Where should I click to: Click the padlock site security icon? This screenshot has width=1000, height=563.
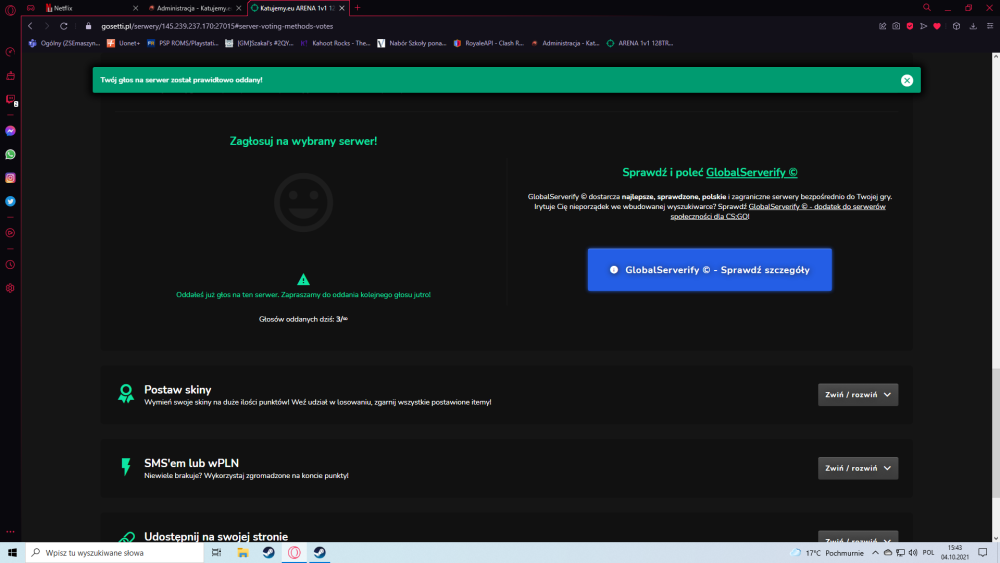tap(89, 26)
